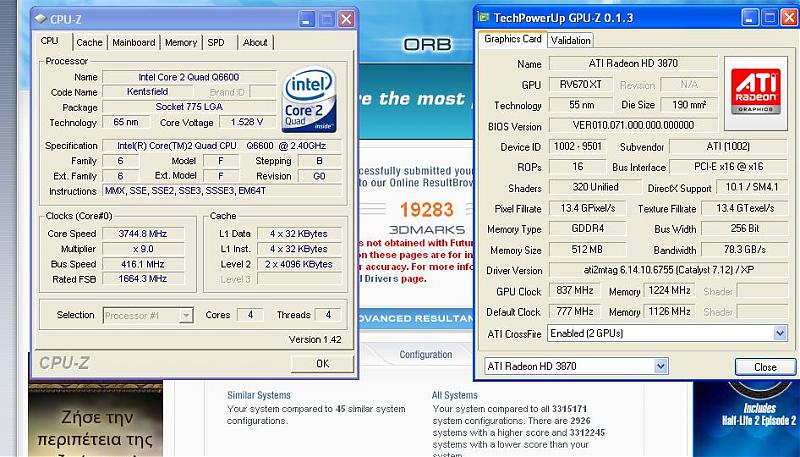Click the Close button in GPU-Z
800x457 pixels.
(x=765, y=367)
